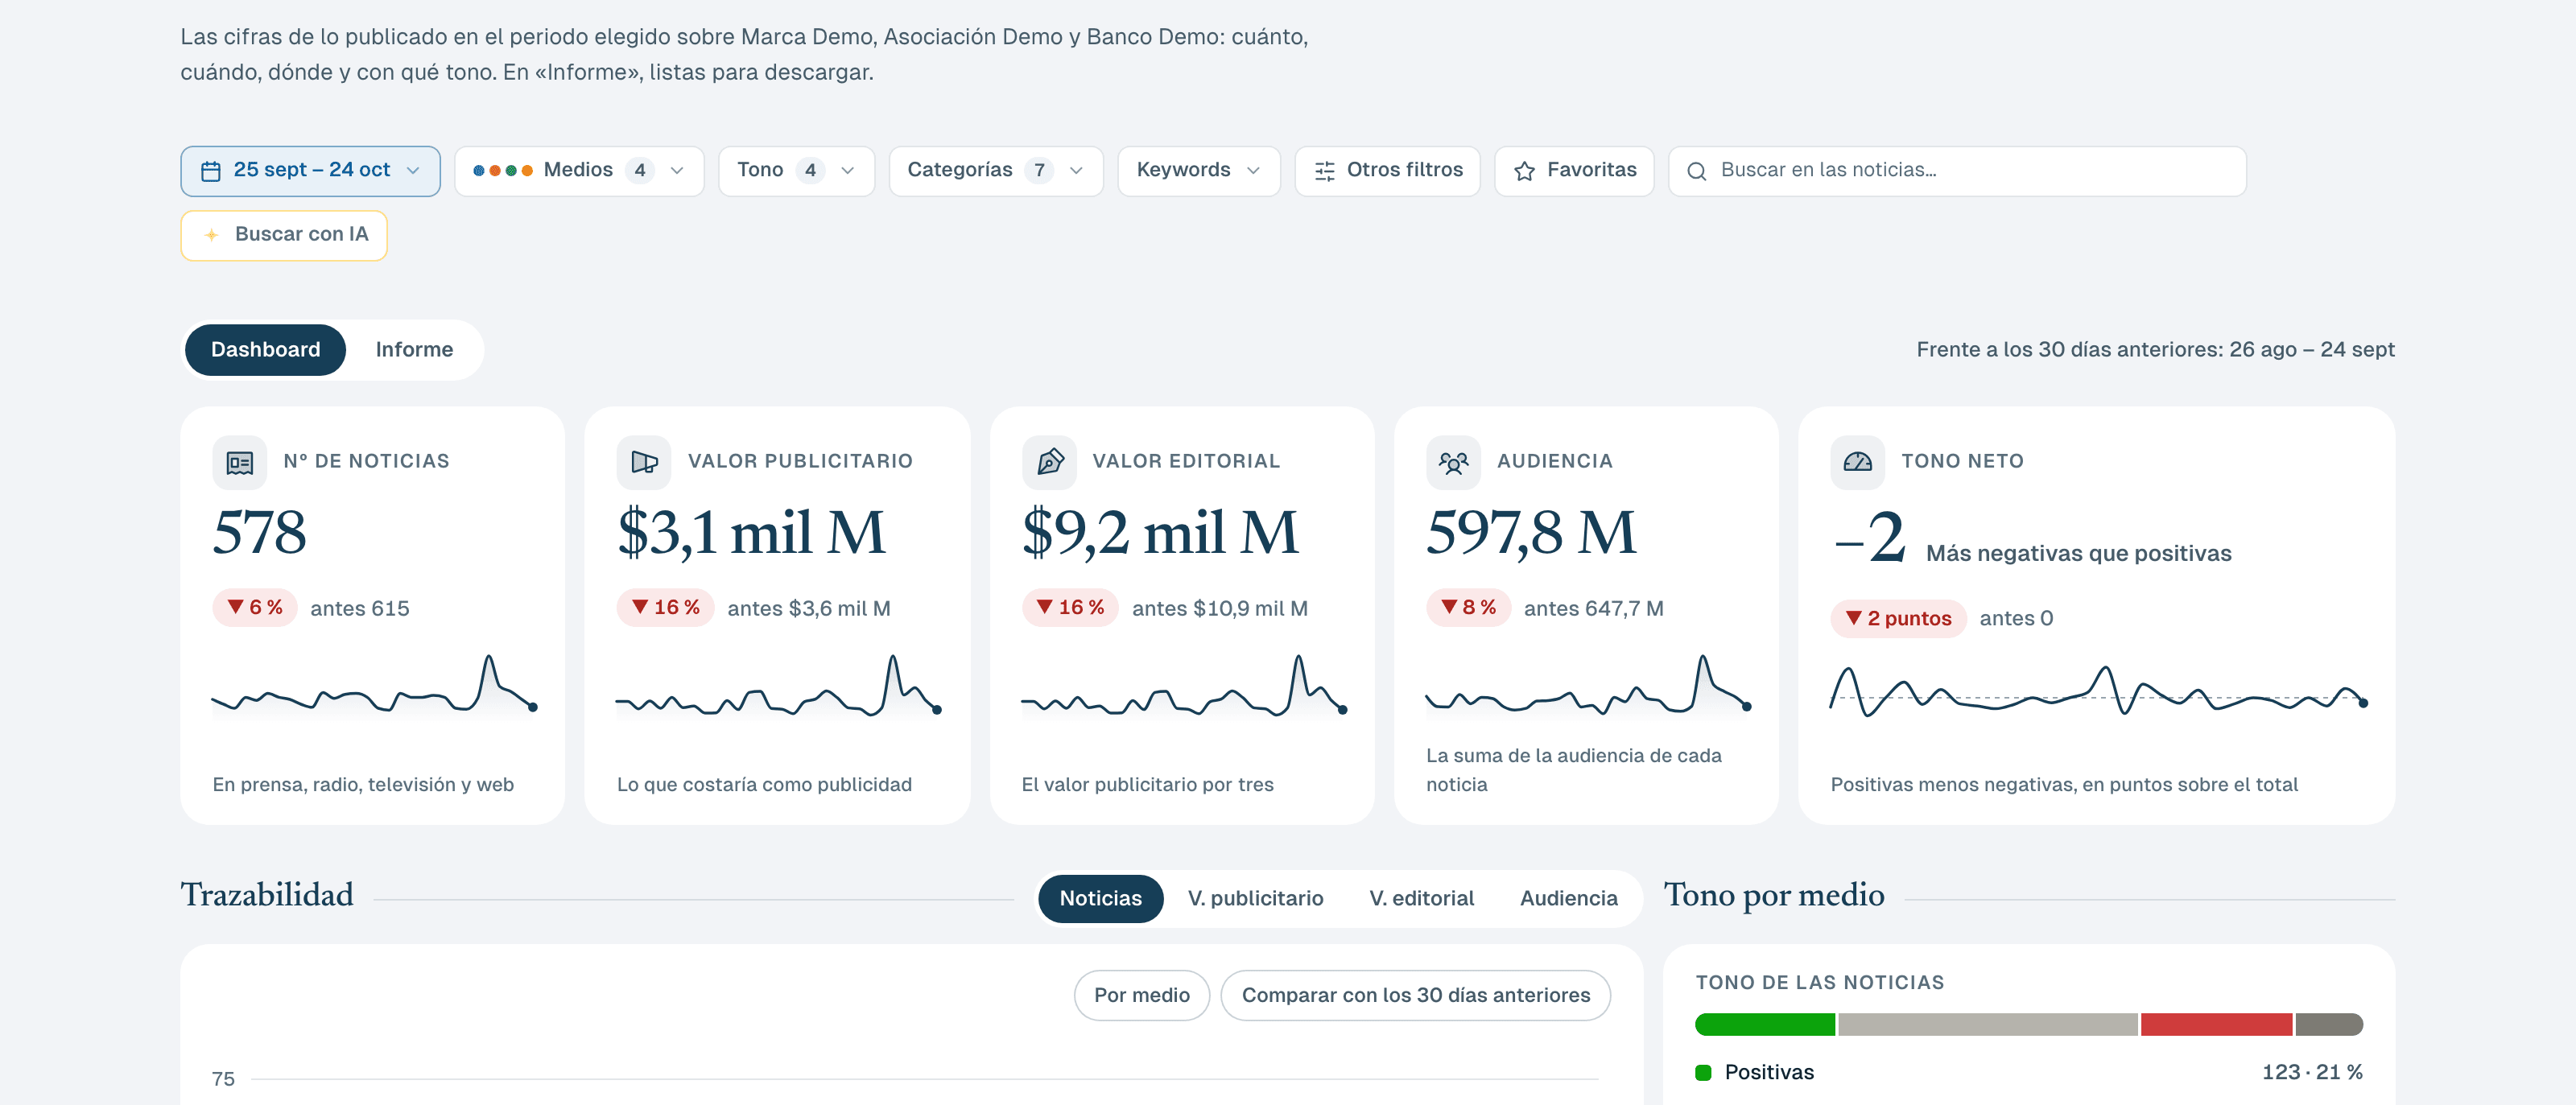The height and width of the screenshot is (1105, 2576).
Task: Click the red negative segment of tone bar
Action: click(2216, 1024)
